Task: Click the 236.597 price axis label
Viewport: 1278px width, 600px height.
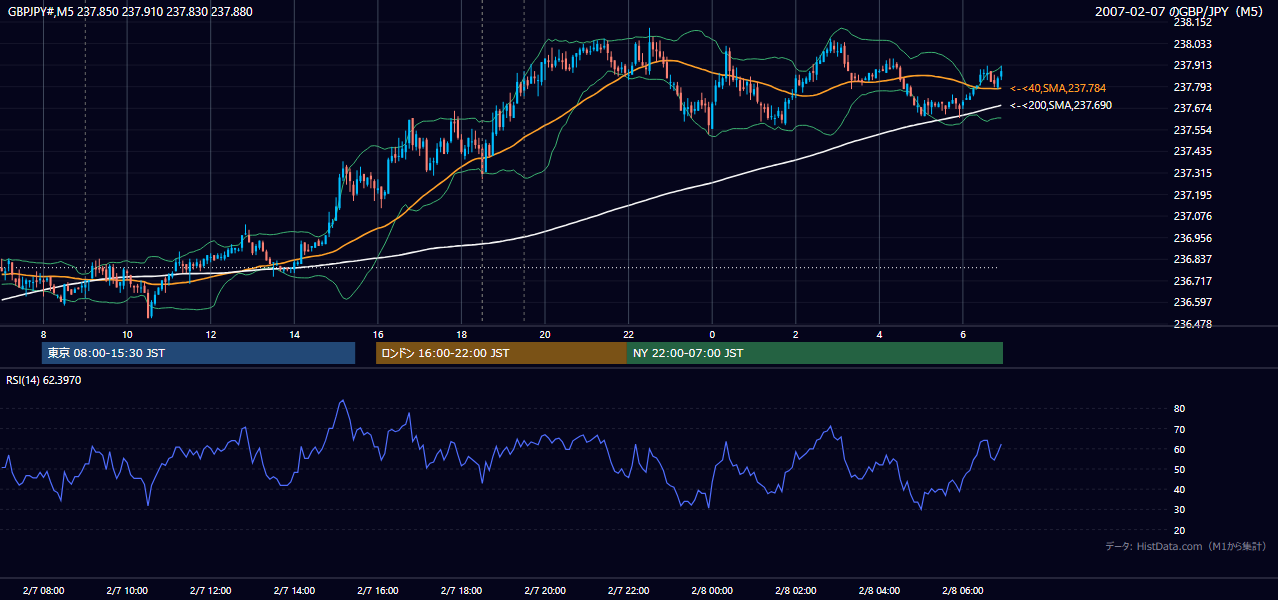Action: pyautogui.click(x=1192, y=302)
